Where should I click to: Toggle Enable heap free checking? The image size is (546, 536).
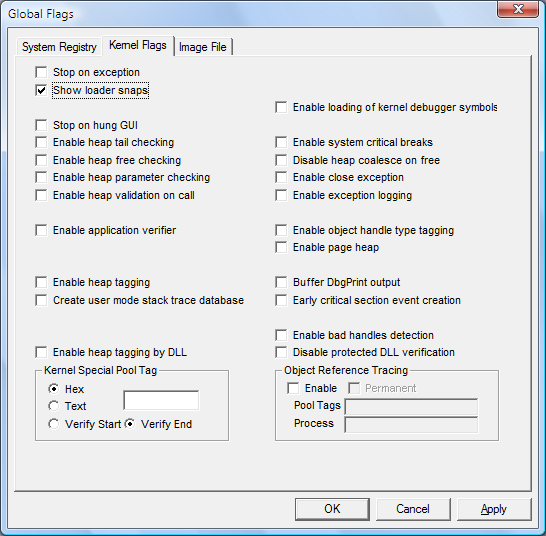pos(41,160)
